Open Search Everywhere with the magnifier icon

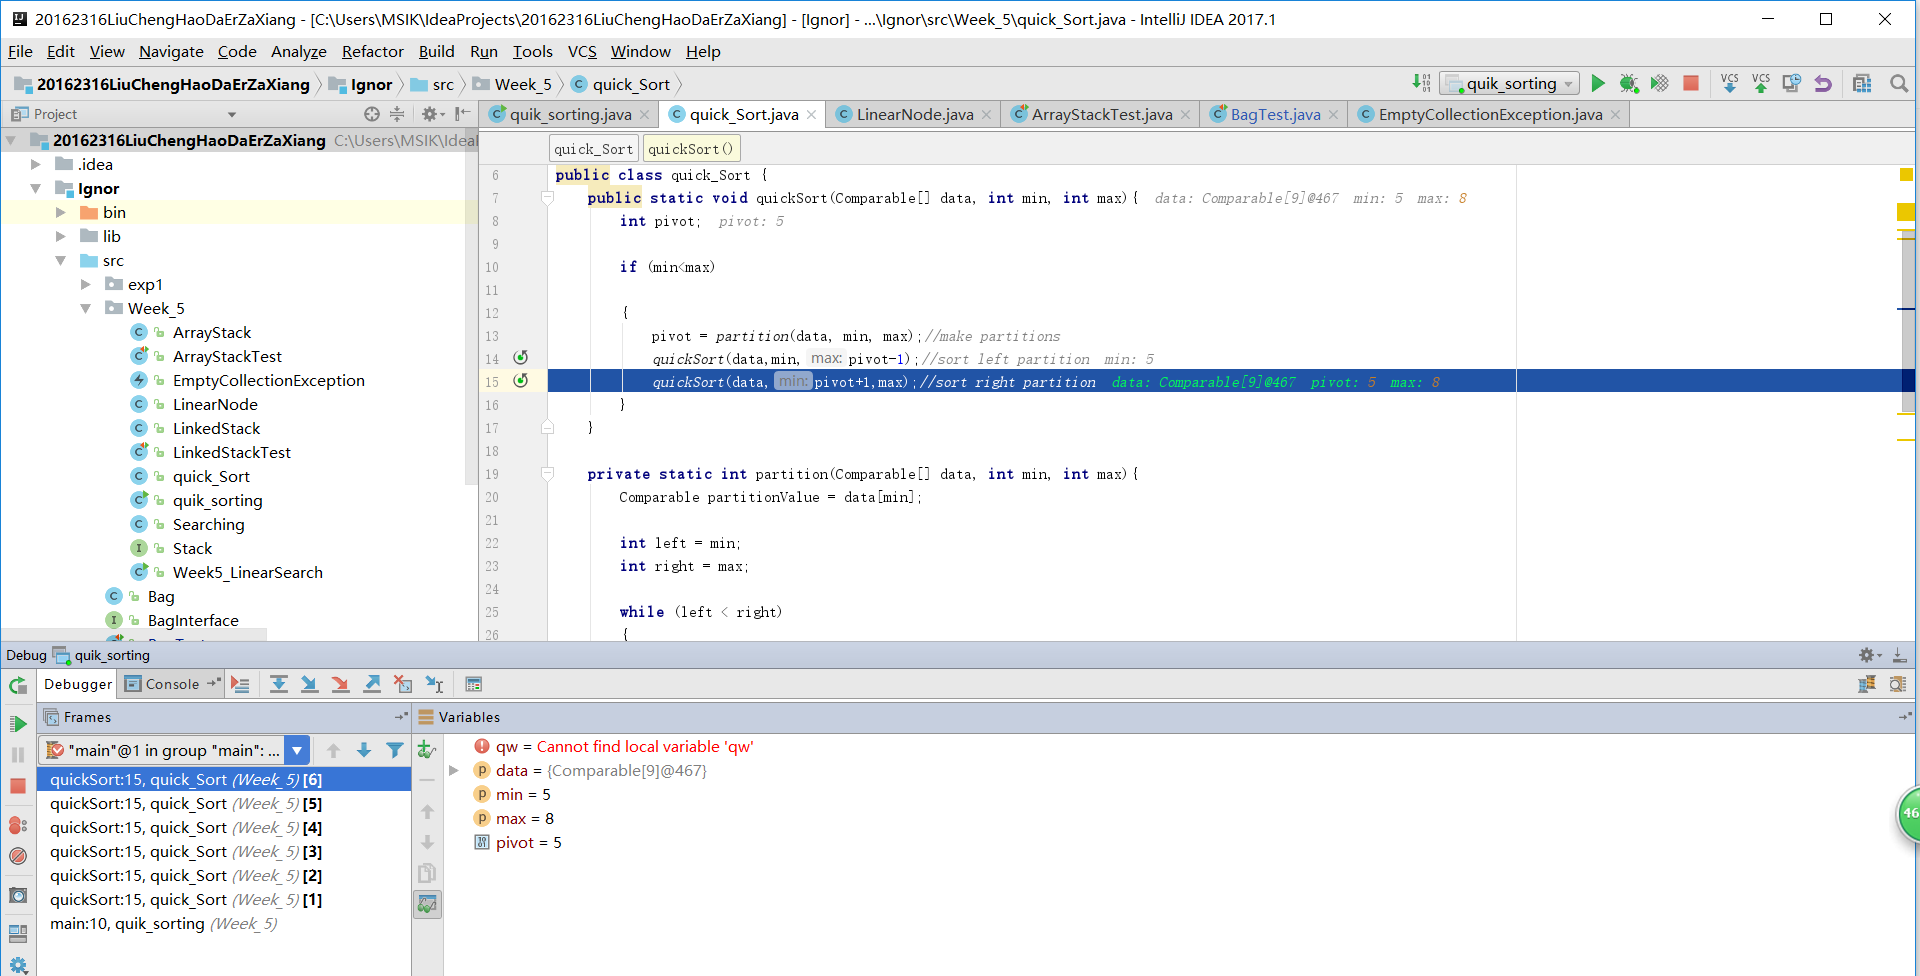1898,84
